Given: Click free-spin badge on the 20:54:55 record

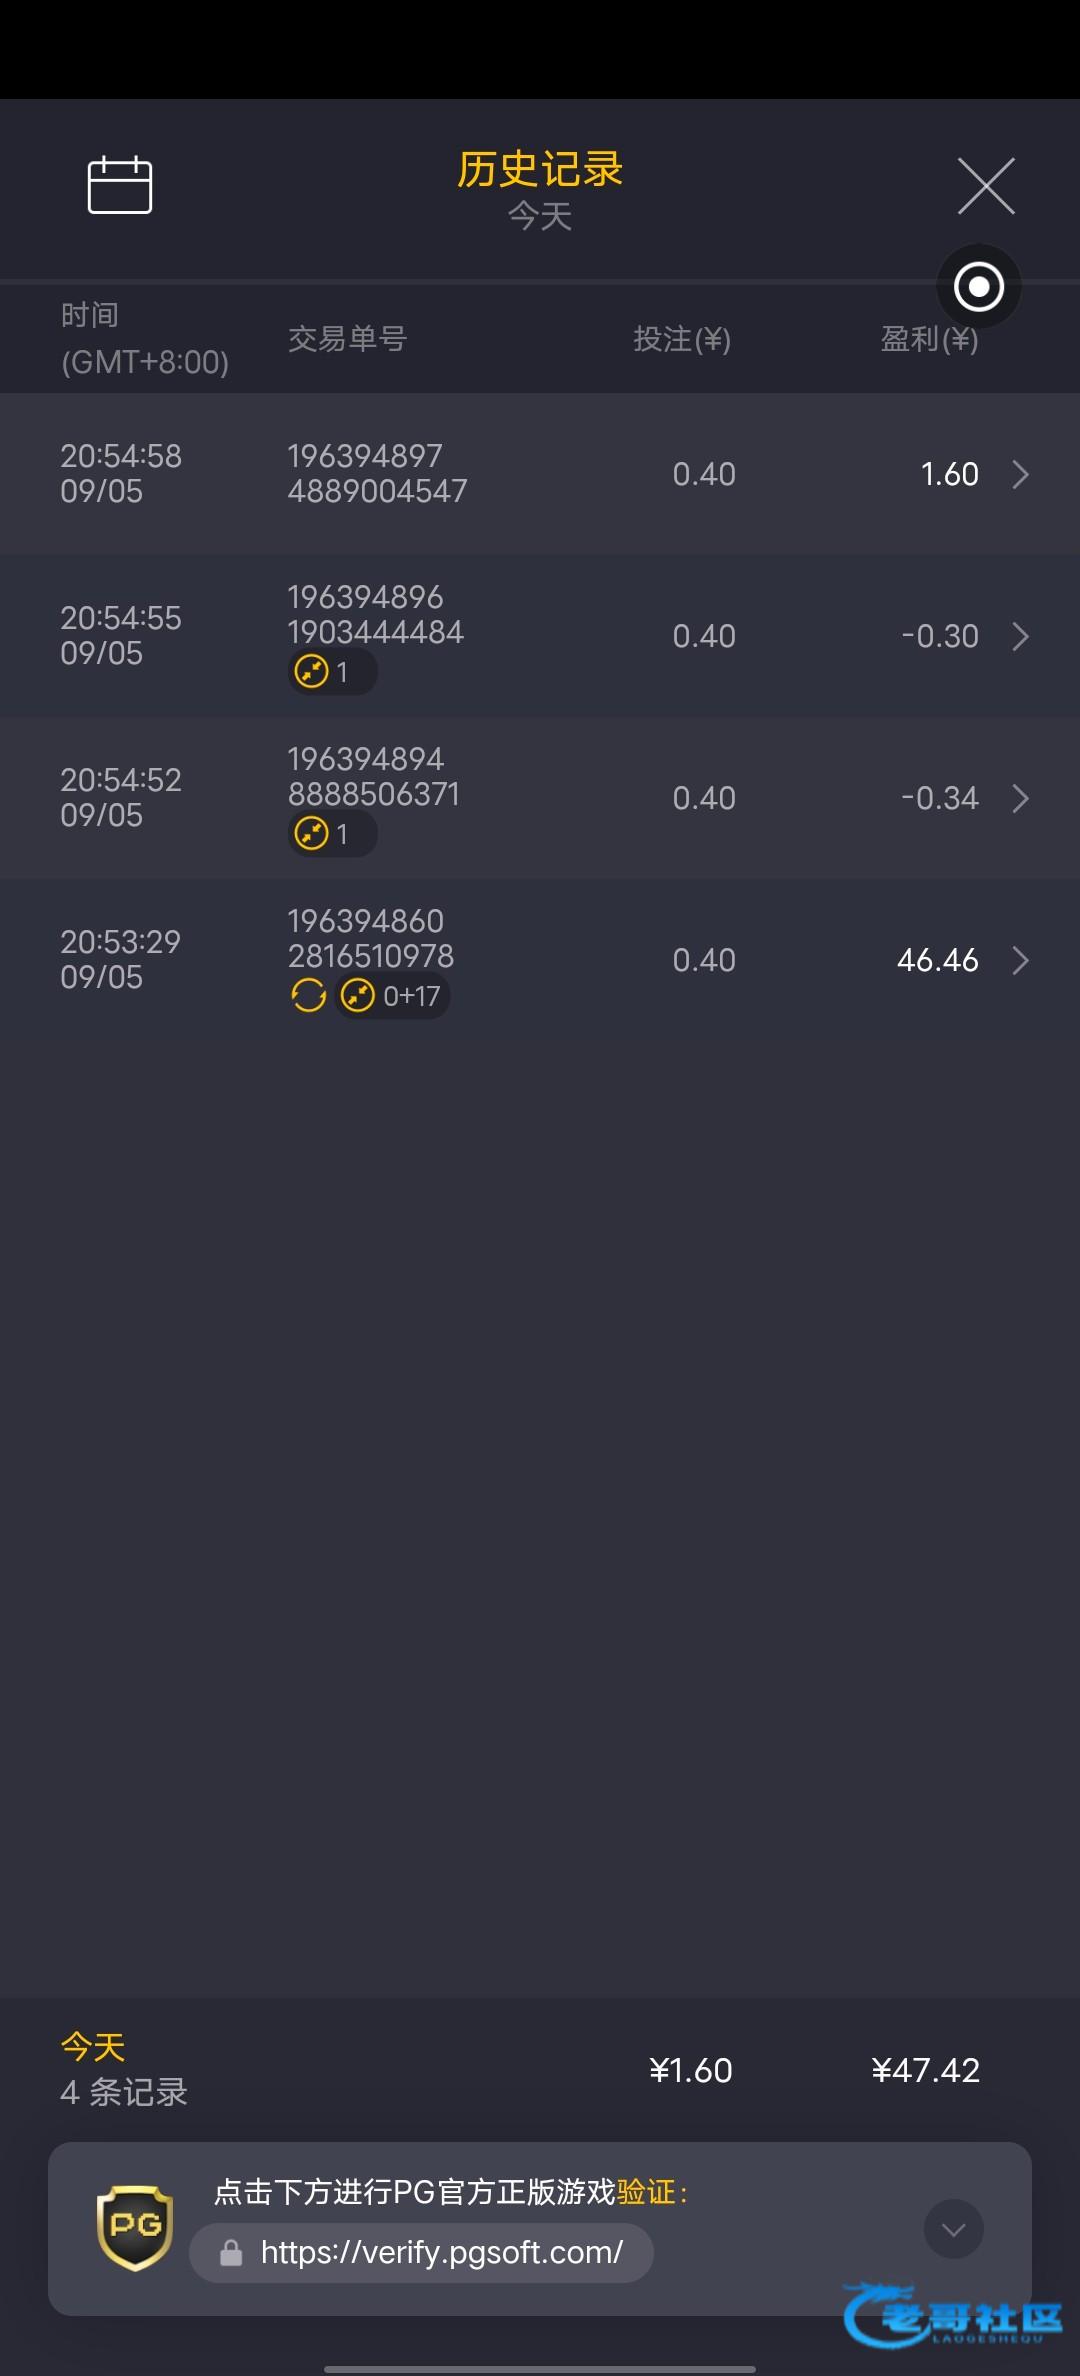Looking at the screenshot, I should 332,672.
